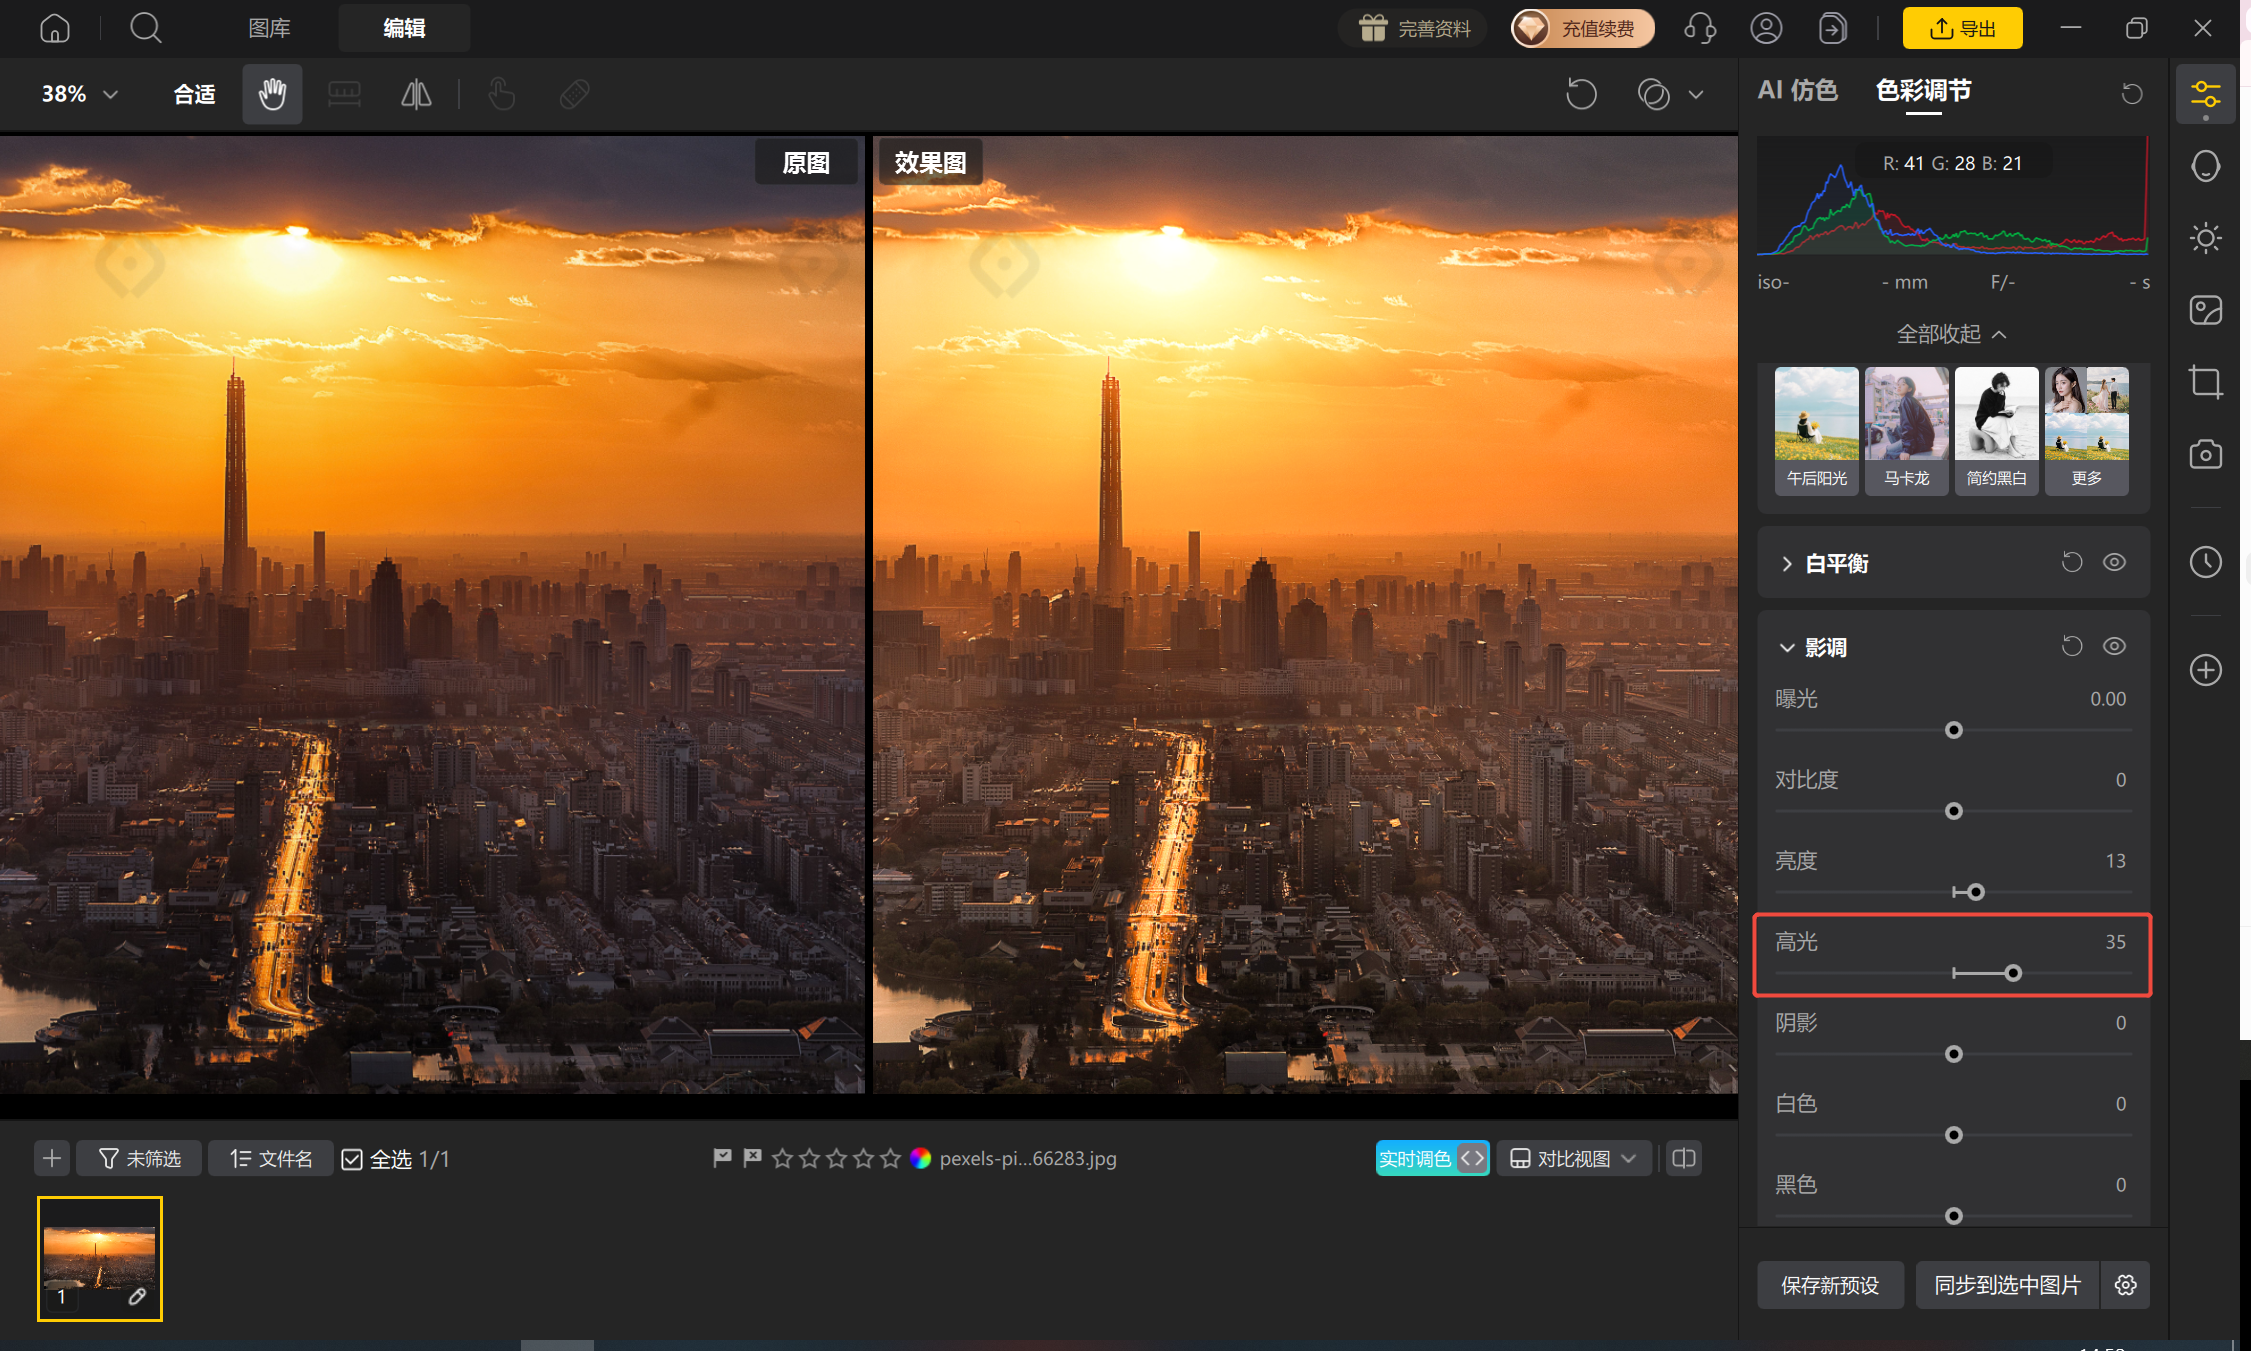Screen dimensions: 2251x1351
Task: Click the camera snapshot icon in the sidebar
Action: [x=2205, y=454]
